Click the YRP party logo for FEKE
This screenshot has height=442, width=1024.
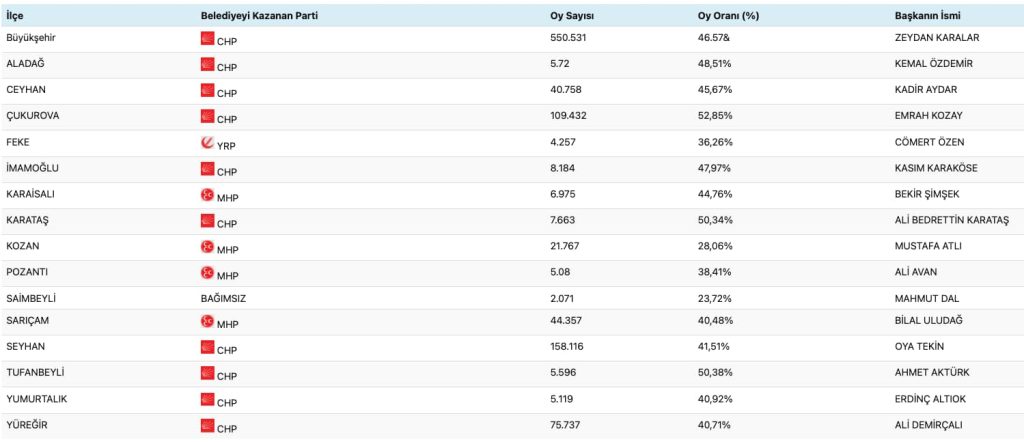[x=208, y=142]
